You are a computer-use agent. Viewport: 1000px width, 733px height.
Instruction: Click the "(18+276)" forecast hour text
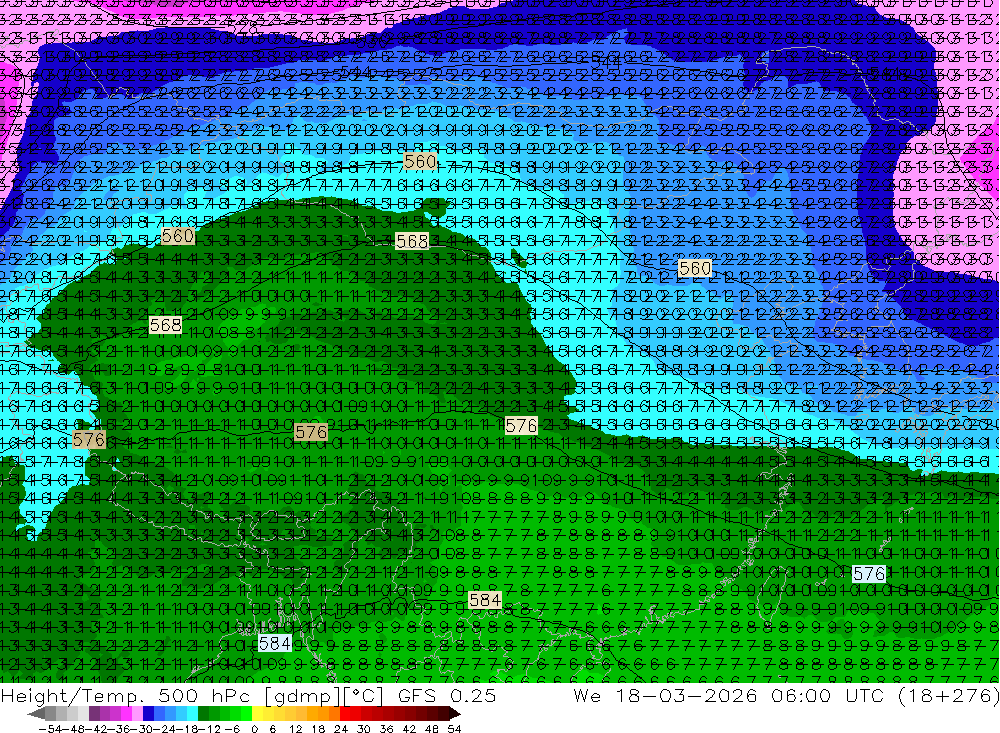[x=948, y=695]
